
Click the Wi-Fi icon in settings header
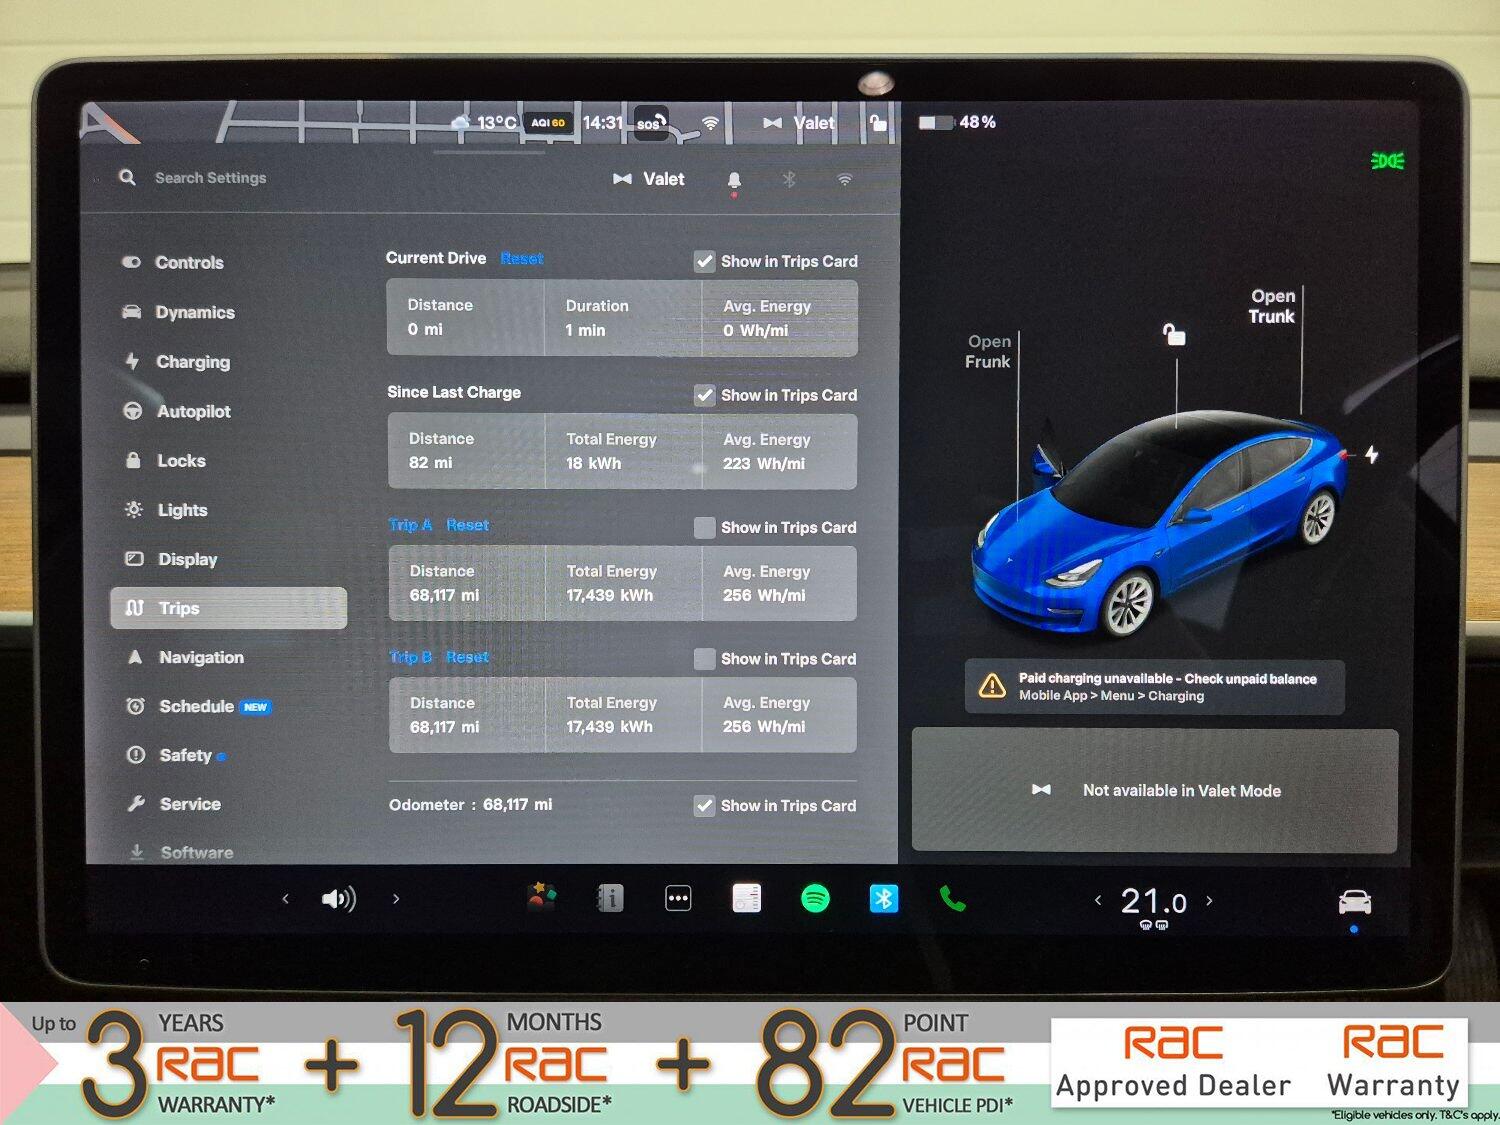point(845,179)
